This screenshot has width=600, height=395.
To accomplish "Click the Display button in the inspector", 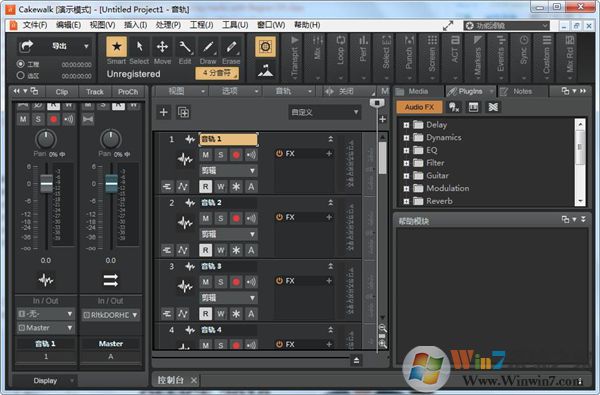I will pyautogui.click(x=45, y=380).
